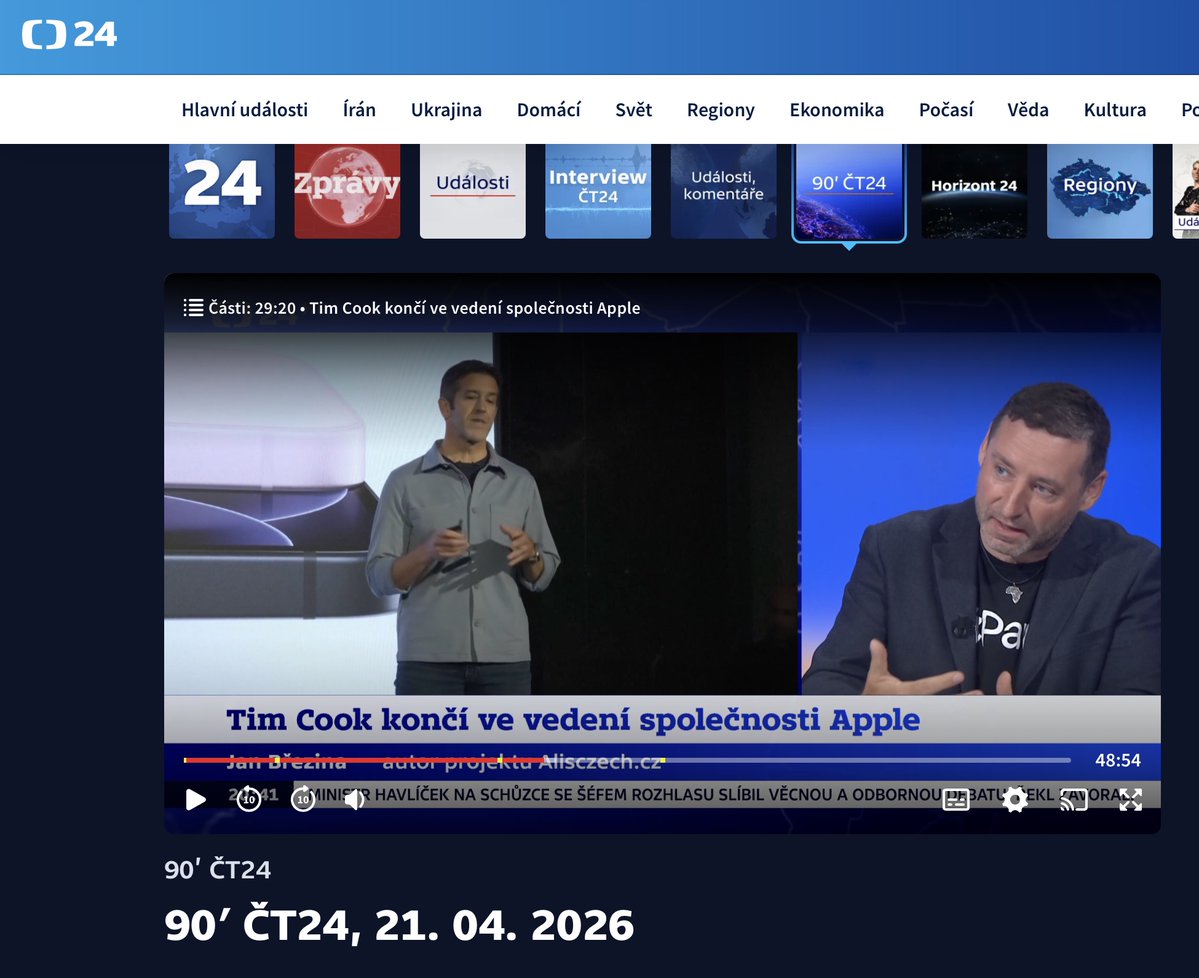
Task: Open Regiony in the navigation bar
Action: tap(720, 110)
